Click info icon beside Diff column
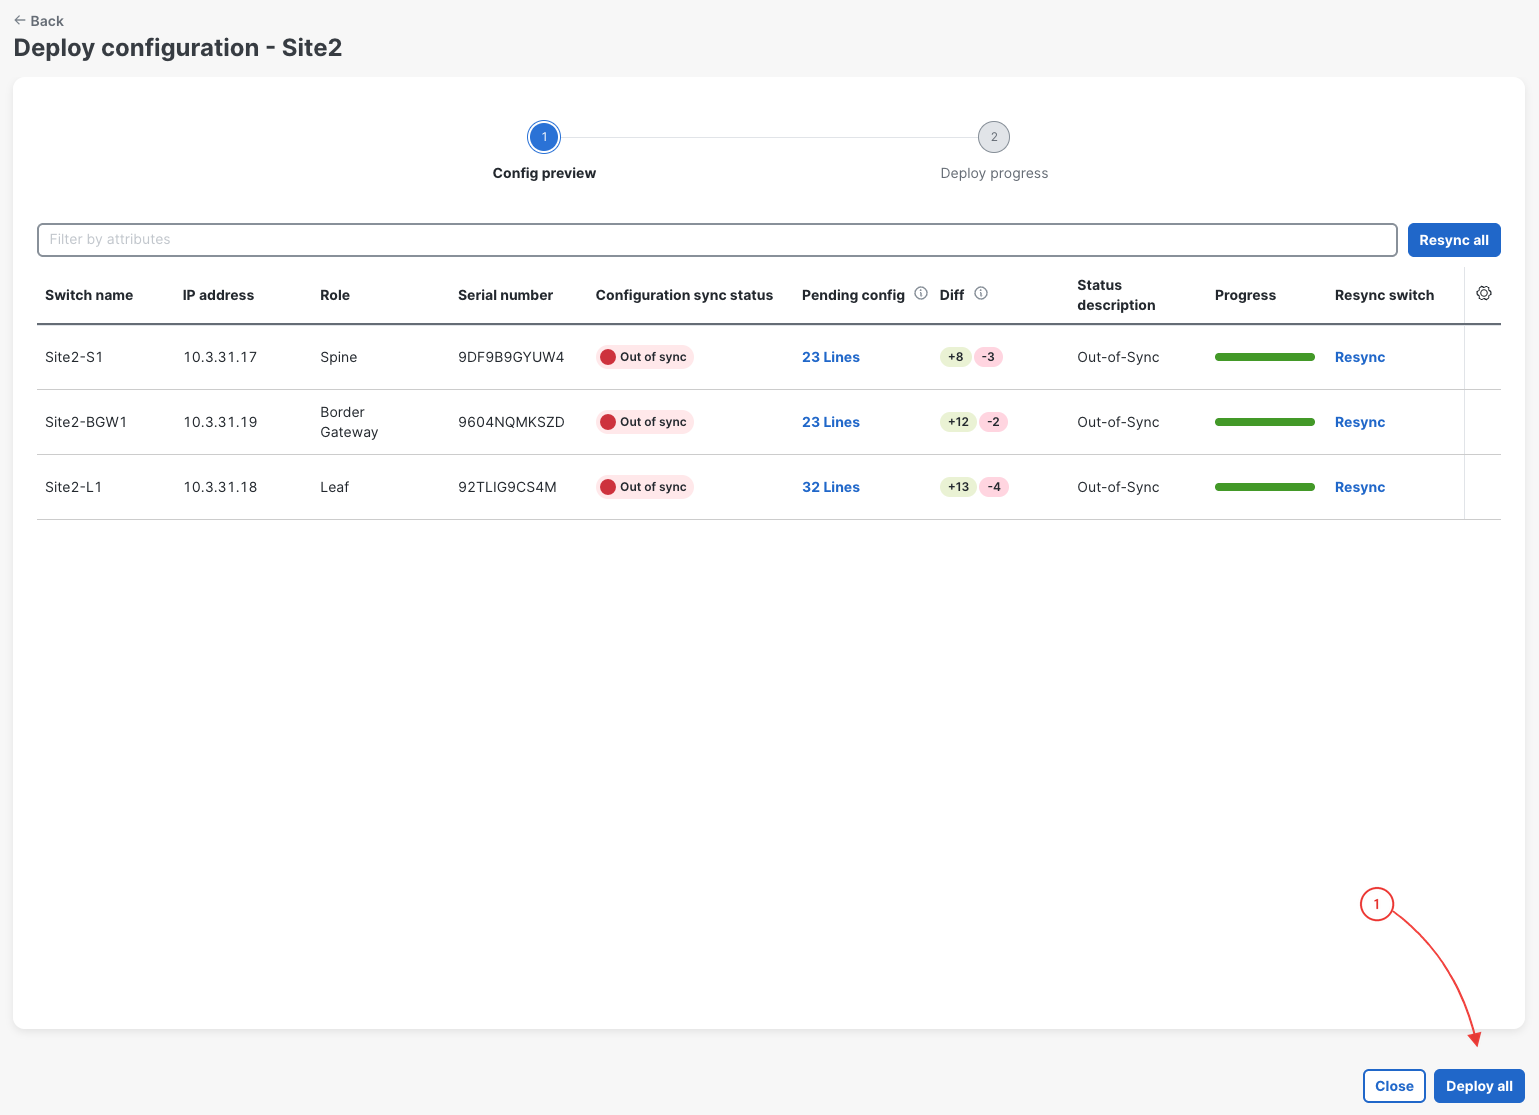Screen dimensions: 1539x1115 [x=981, y=293]
